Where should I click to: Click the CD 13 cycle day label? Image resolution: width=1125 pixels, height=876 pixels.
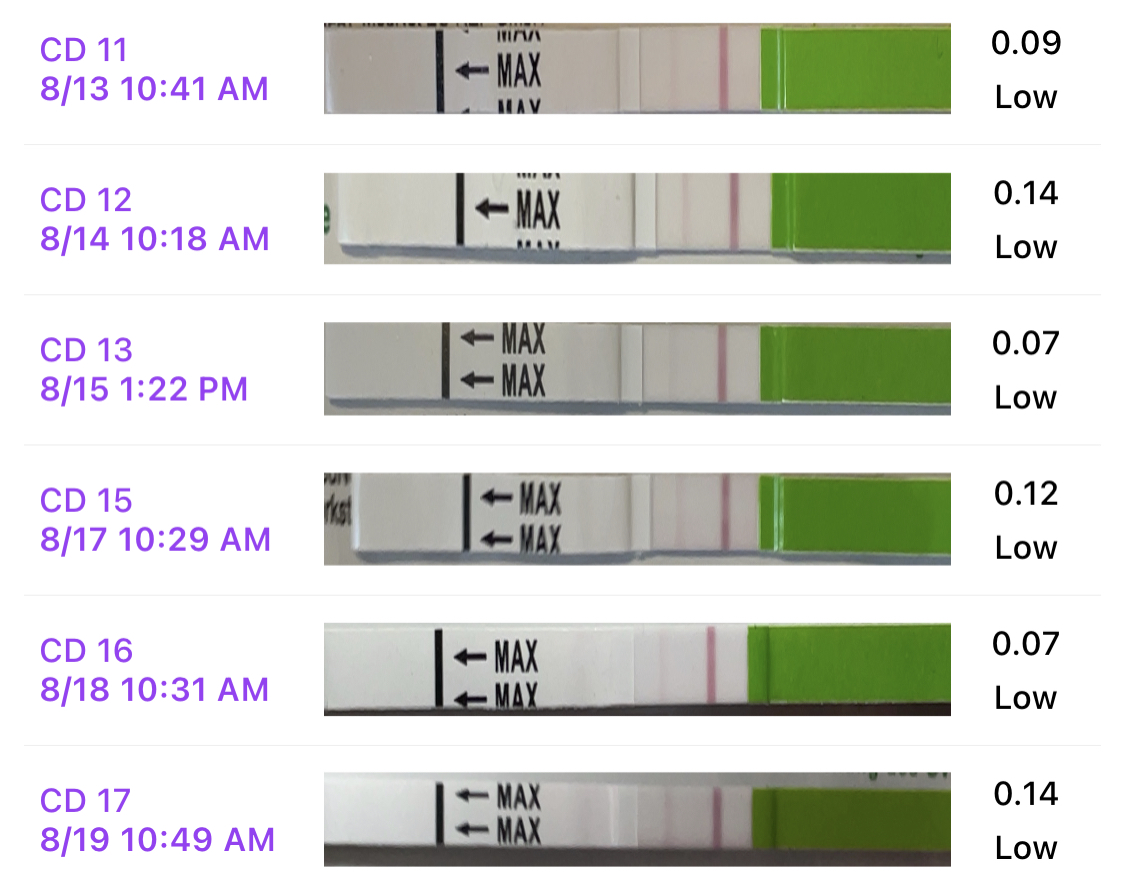pos(86,350)
